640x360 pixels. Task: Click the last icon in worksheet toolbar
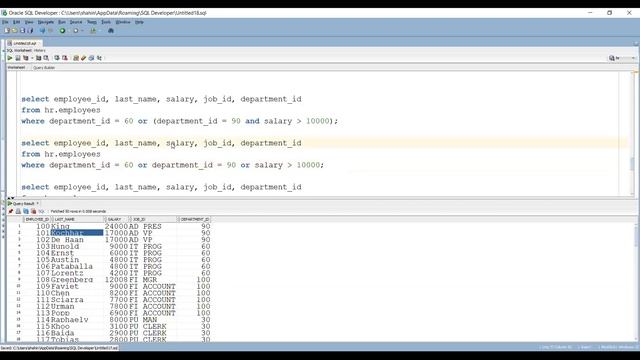click(x=99, y=58)
